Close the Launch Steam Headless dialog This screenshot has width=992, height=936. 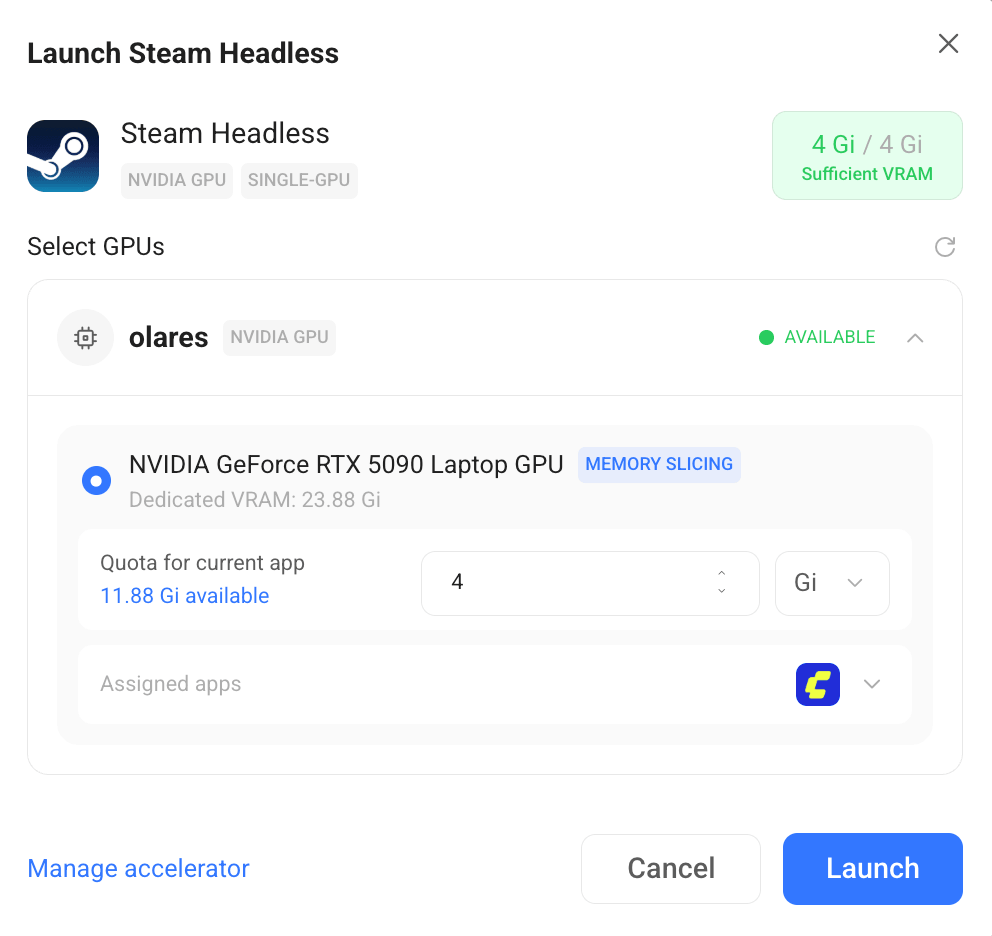[948, 44]
